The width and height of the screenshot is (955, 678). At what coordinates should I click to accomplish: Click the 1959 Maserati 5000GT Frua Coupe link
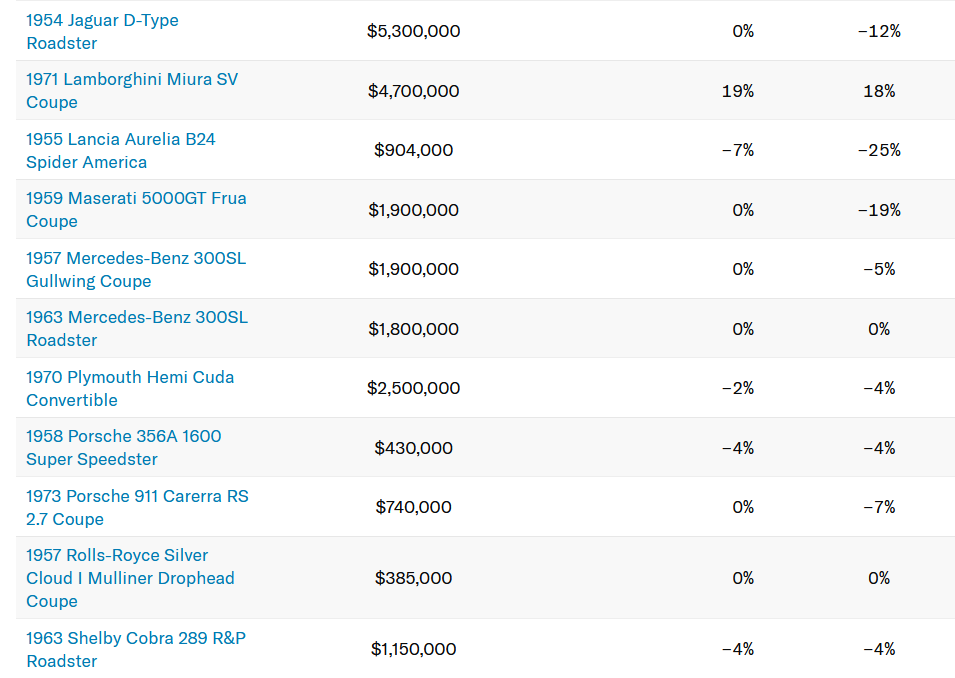click(x=136, y=198)
